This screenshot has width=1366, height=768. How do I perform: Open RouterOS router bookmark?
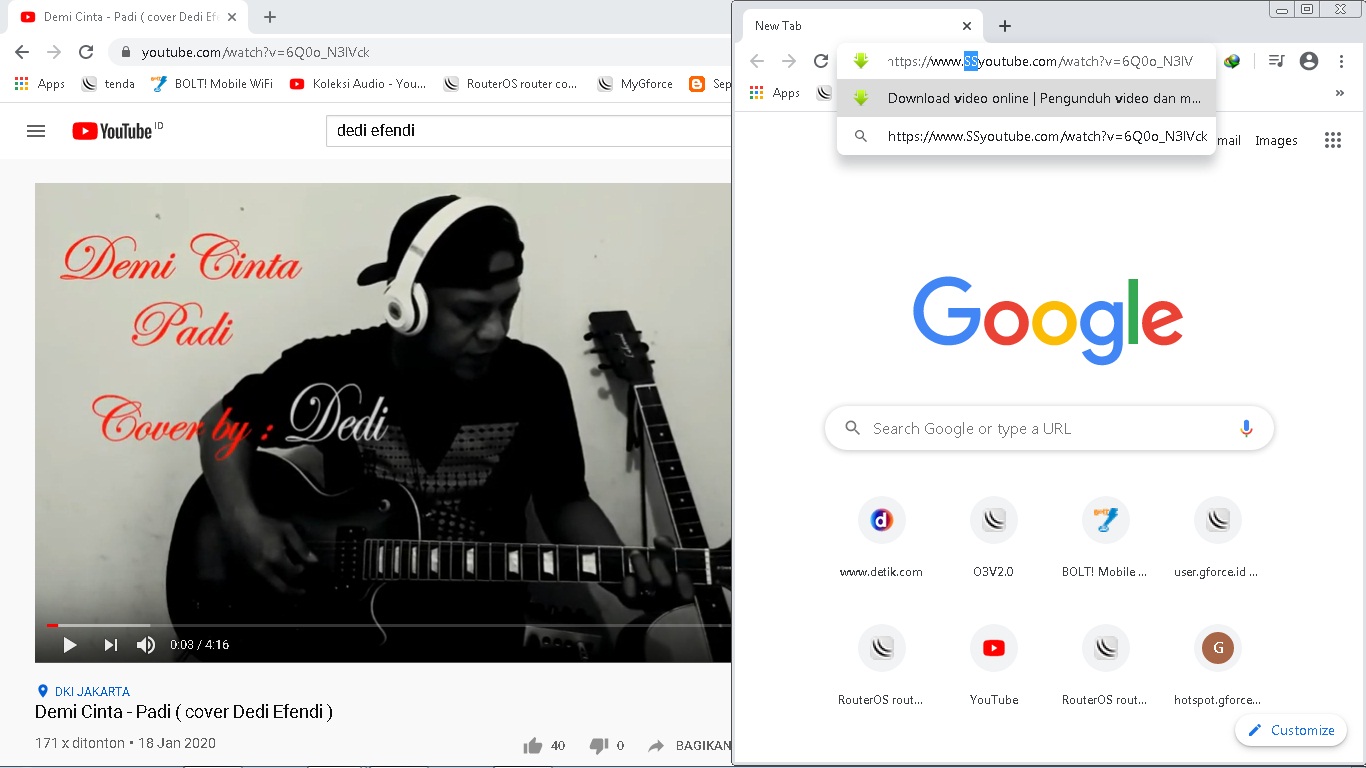pyautogui.click(x=511, y=84)
